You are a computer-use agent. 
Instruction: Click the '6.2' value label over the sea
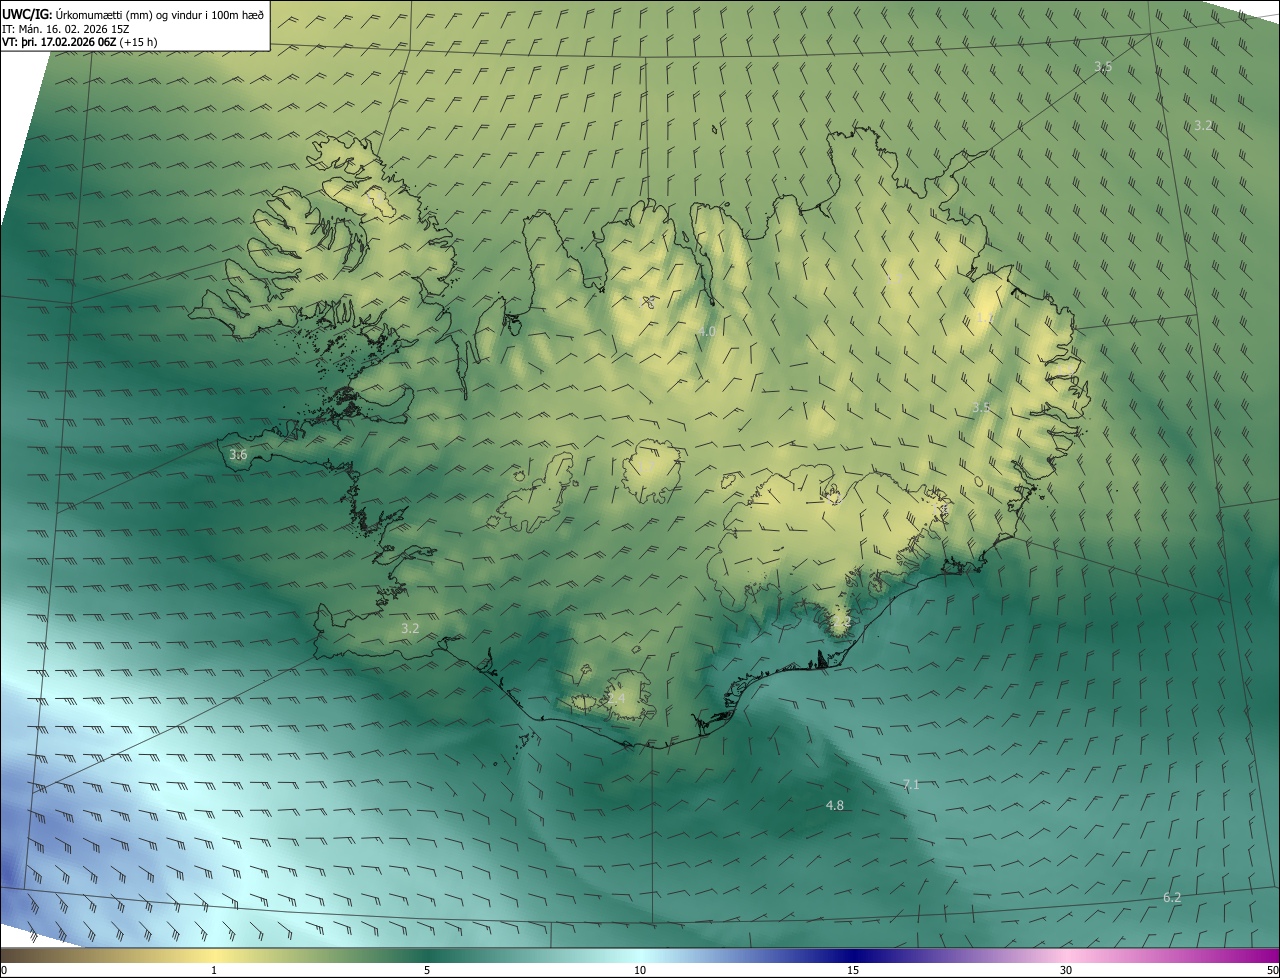(x=1172, y=898)
